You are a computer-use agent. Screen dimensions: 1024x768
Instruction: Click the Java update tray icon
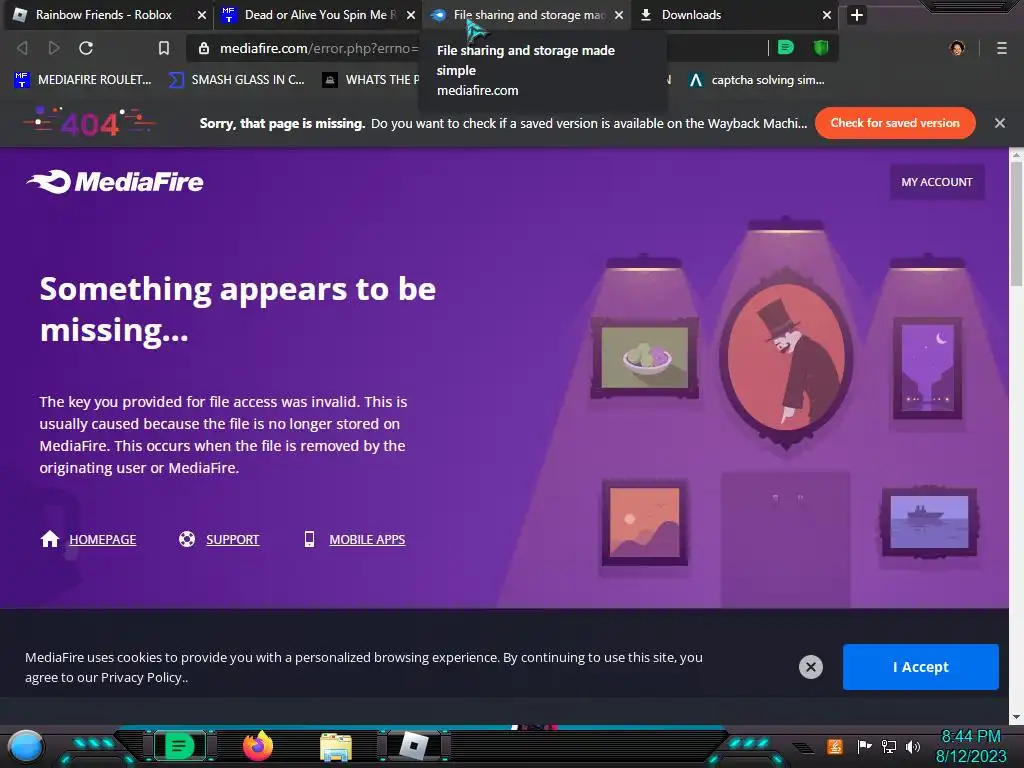click(835, 746)
